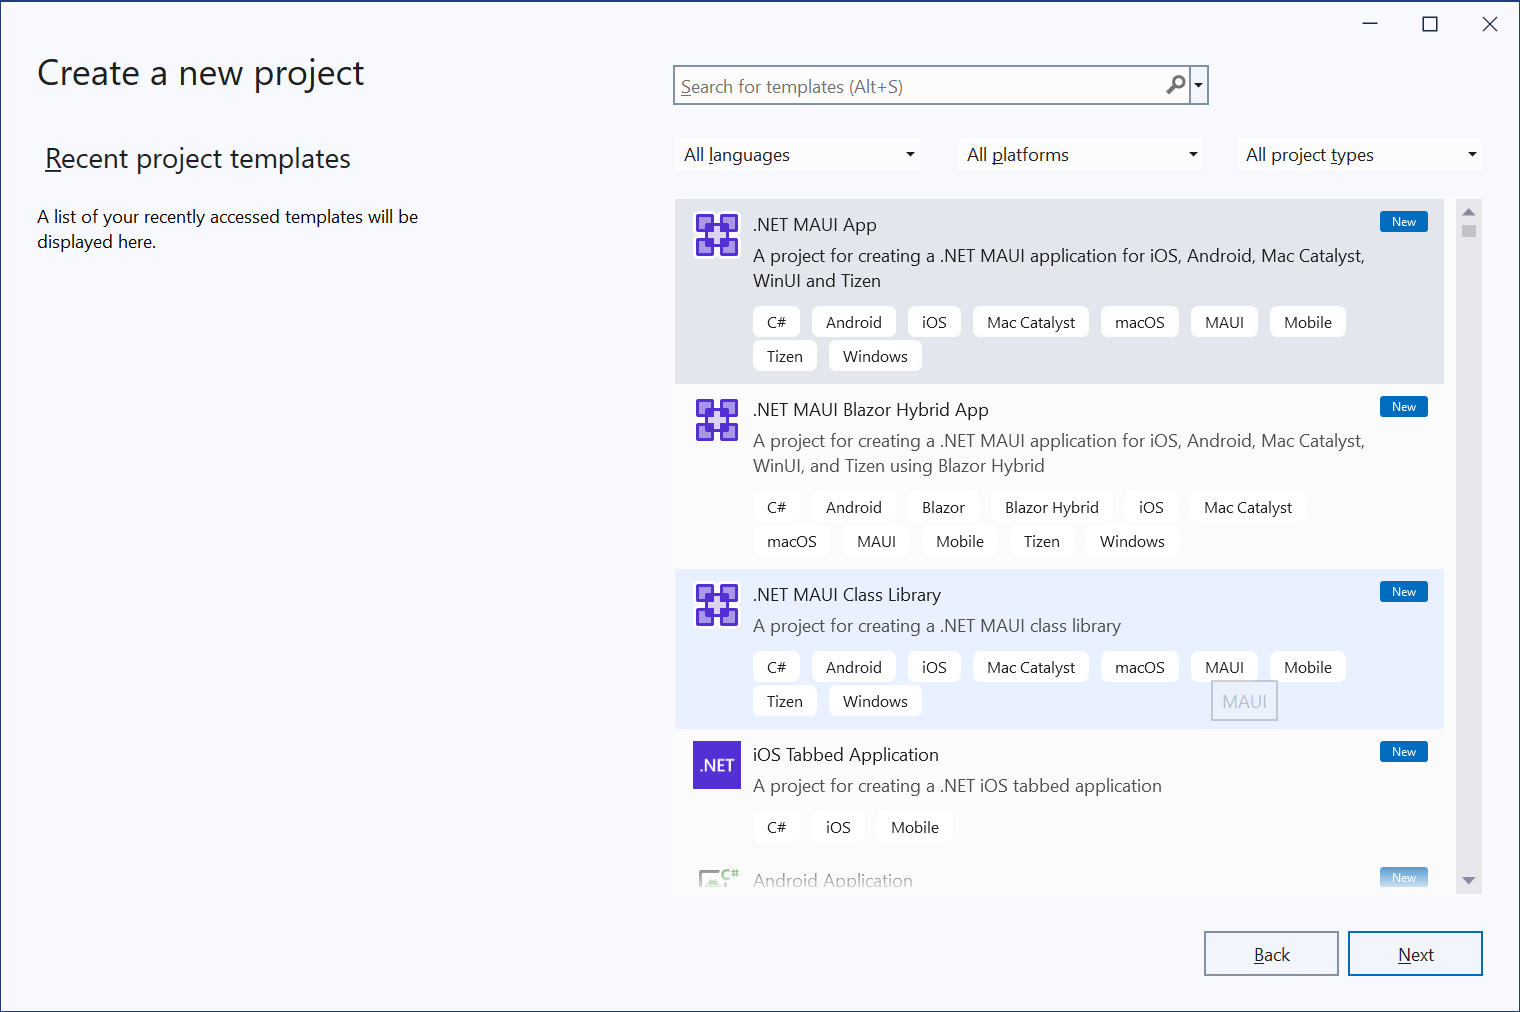Click the Recent project templates heading
The image size is (1520, 1012).
(x=198, y=159)
